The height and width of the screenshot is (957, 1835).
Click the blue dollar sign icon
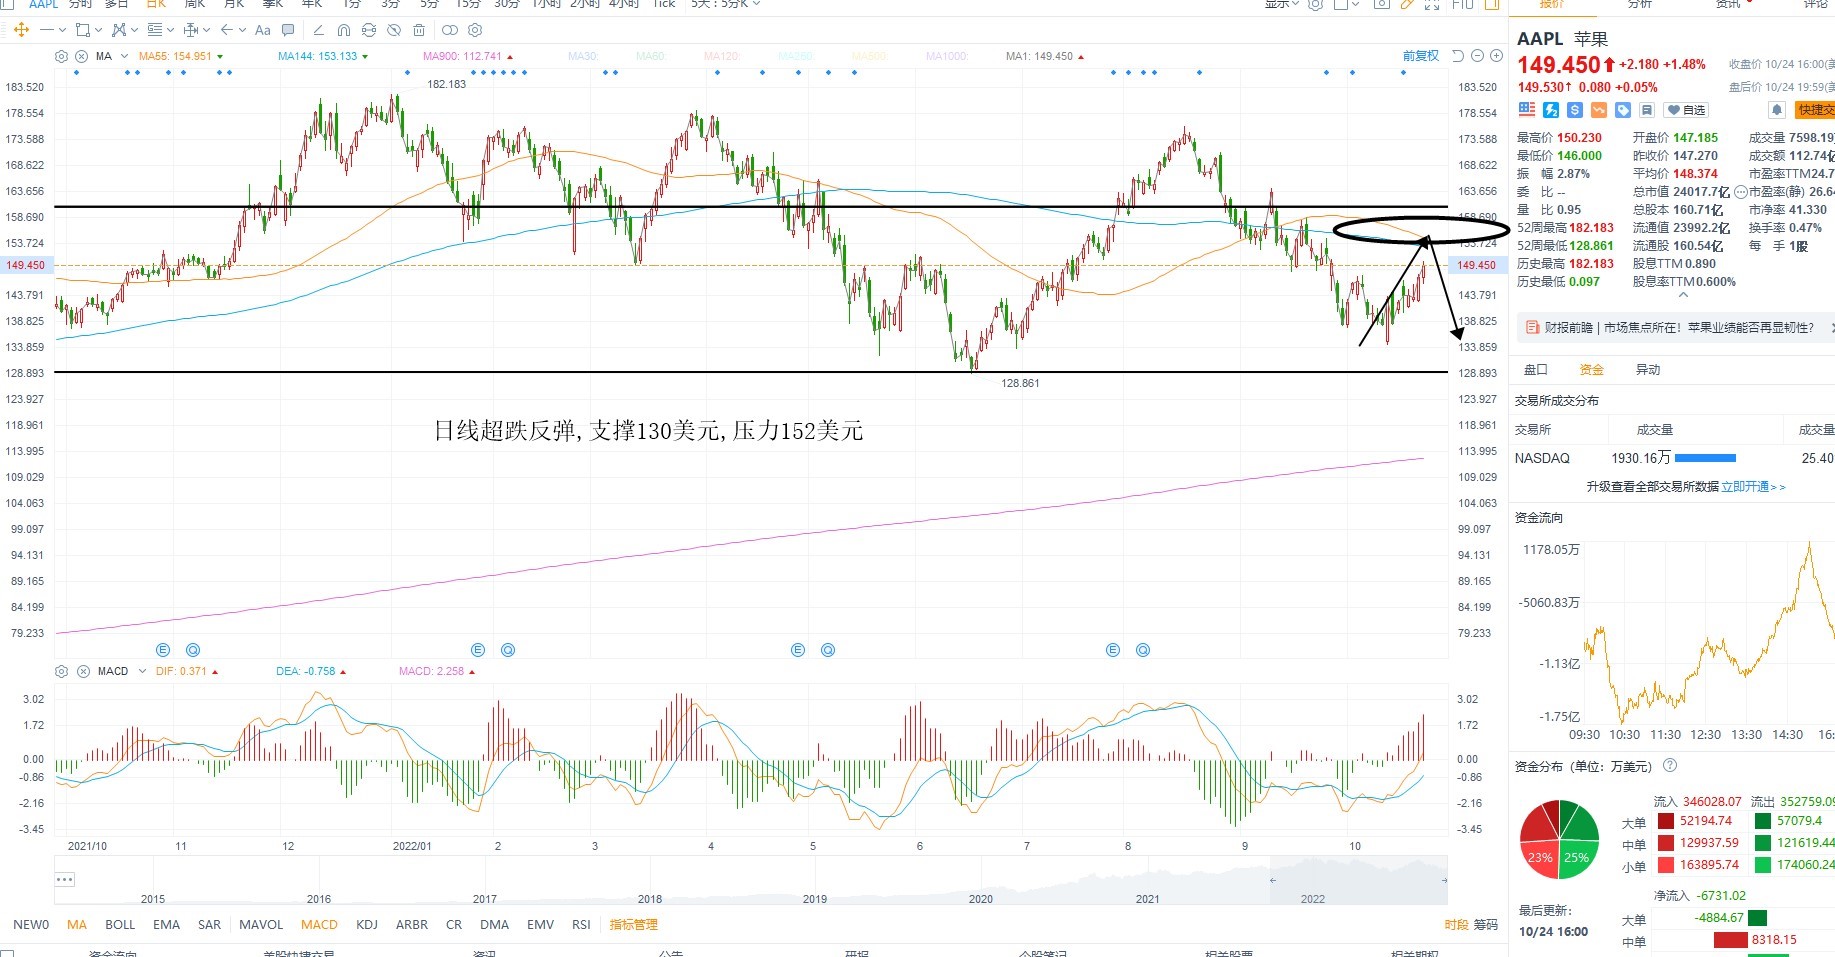[1575, 110]
